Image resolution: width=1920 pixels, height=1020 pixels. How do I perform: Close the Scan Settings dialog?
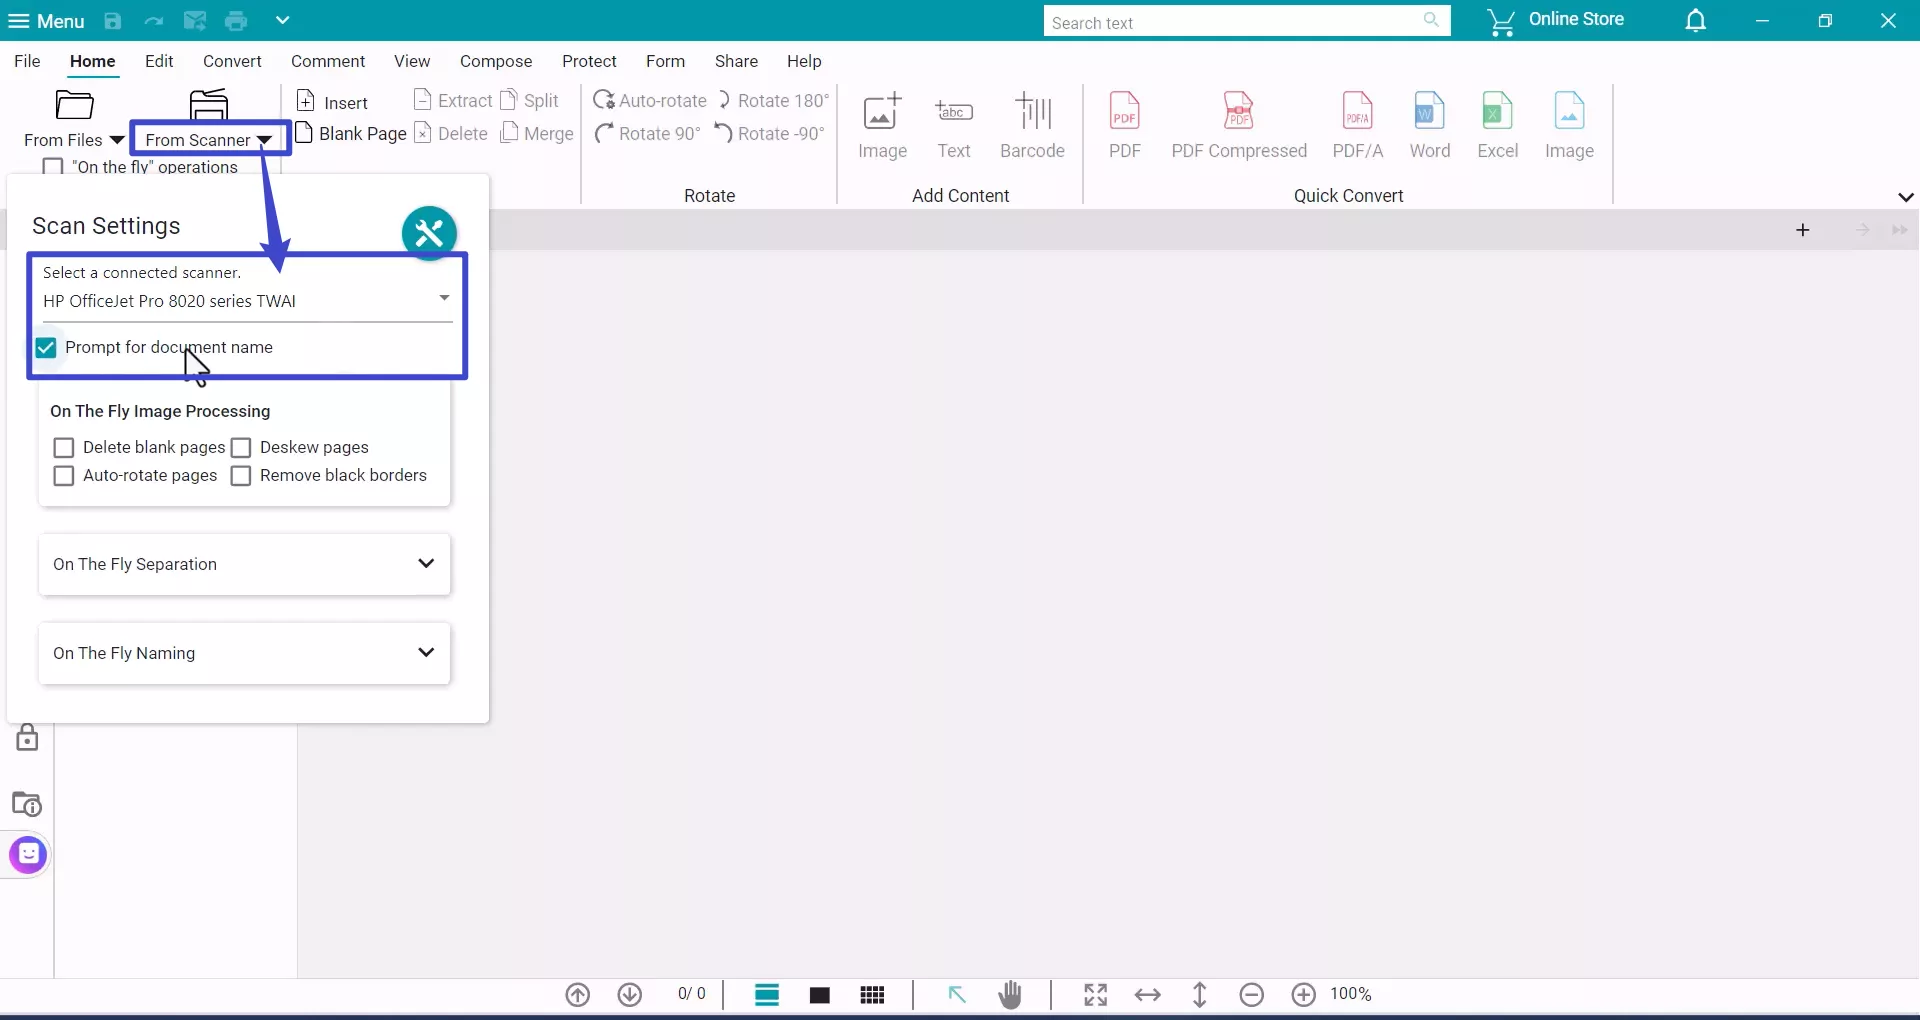tap(429, 232)
